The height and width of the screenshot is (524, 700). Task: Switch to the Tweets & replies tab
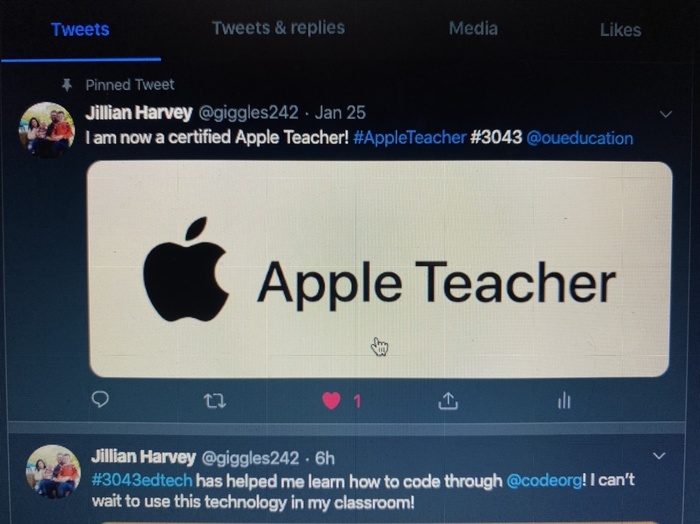pyautogui.click(x=278, y=28)
